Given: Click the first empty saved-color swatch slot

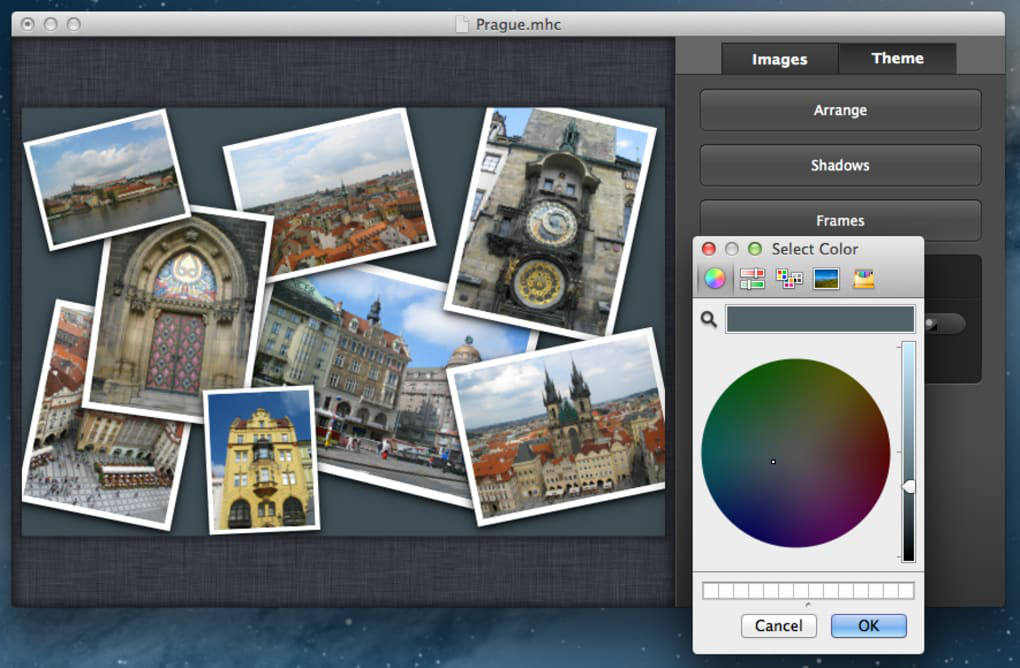Looking at the screenshot, I should click(710, 591).
